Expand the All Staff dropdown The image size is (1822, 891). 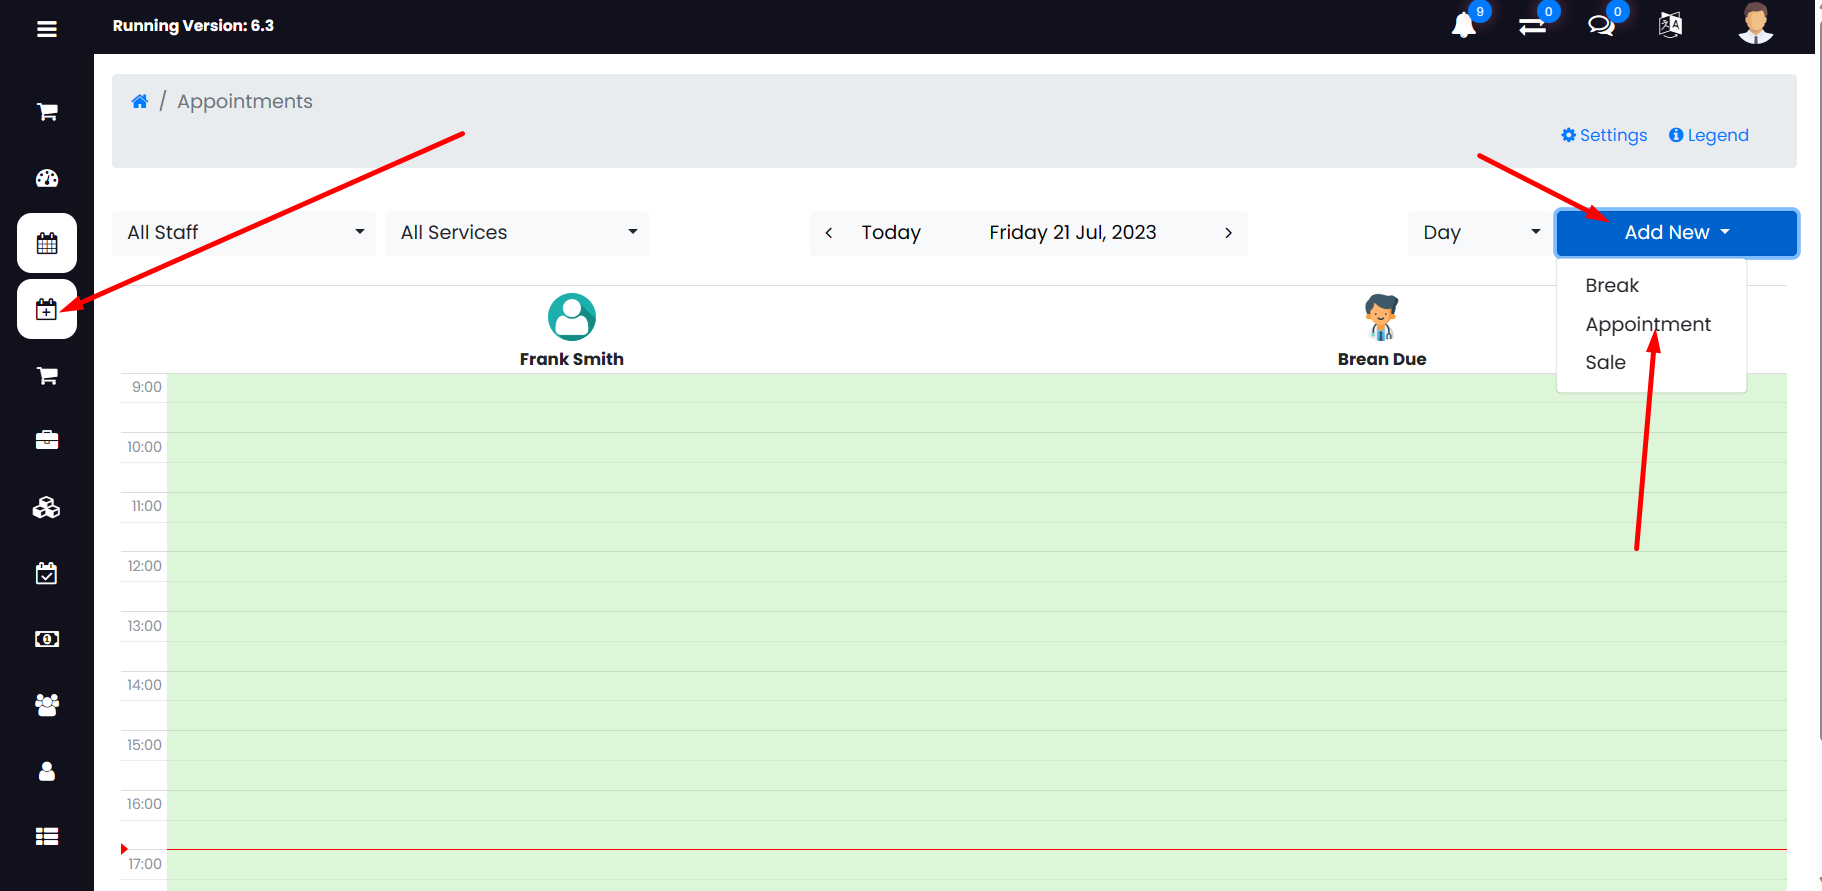[x=244, y=233]
